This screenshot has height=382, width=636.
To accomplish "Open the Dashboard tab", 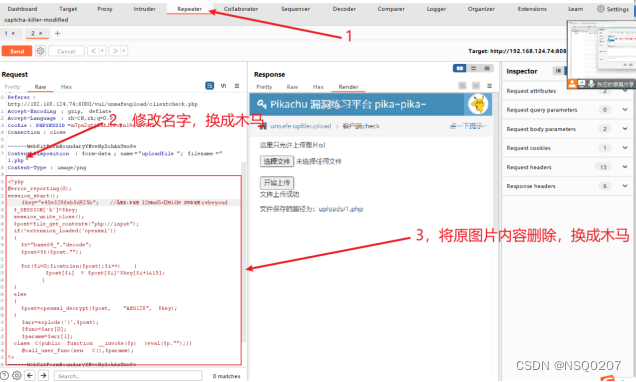I will [x=22, y=9].
